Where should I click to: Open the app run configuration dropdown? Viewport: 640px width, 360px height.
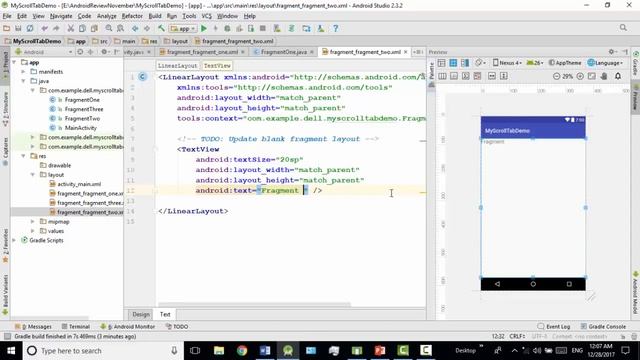[183, 29]
